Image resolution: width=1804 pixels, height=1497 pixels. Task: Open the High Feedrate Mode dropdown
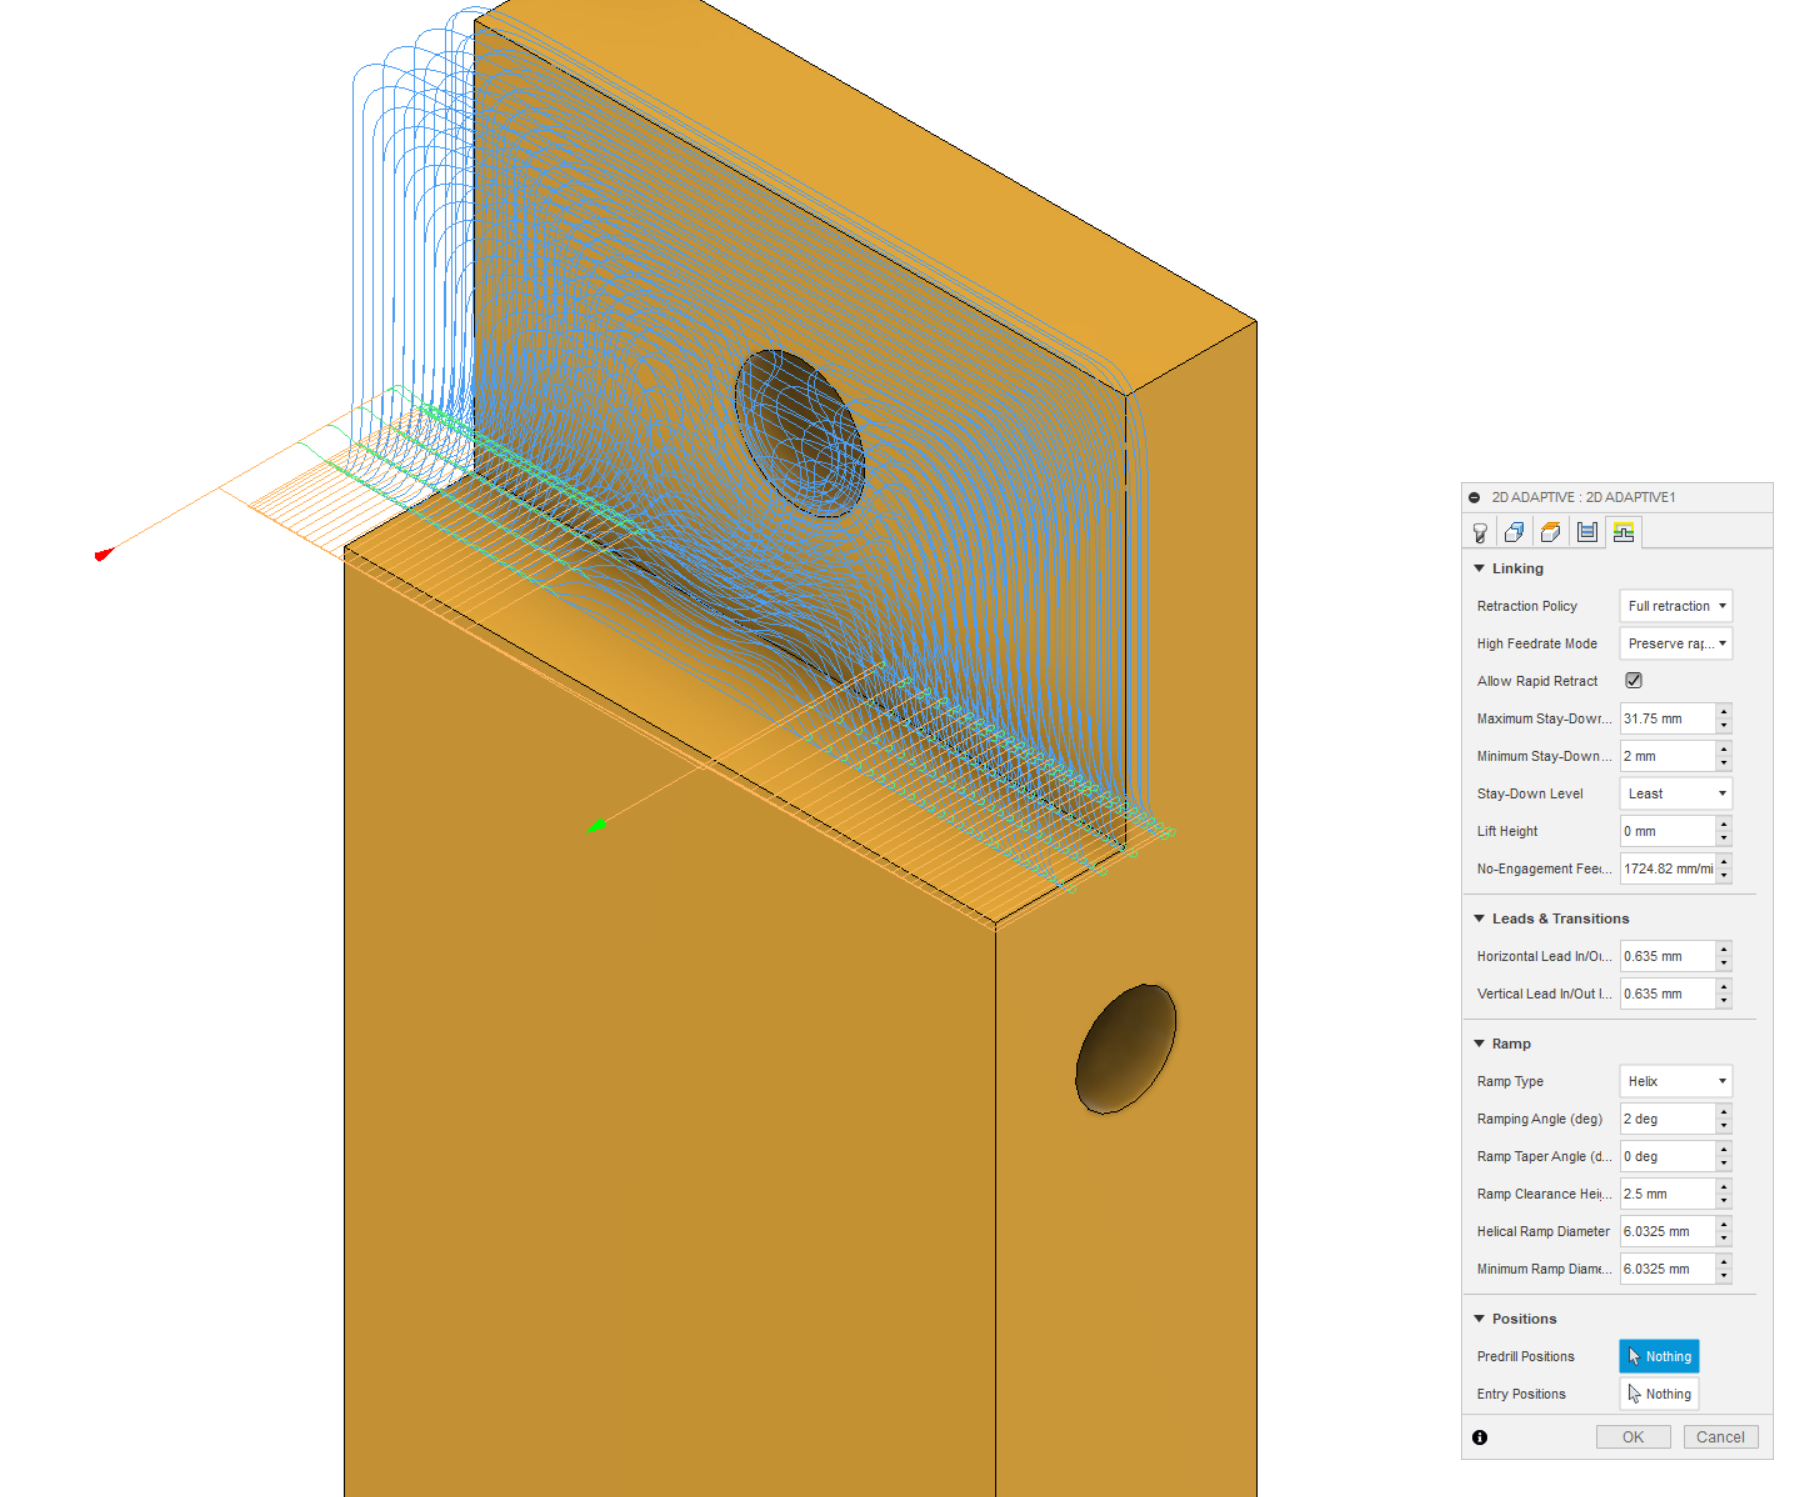pos(1674,643)
